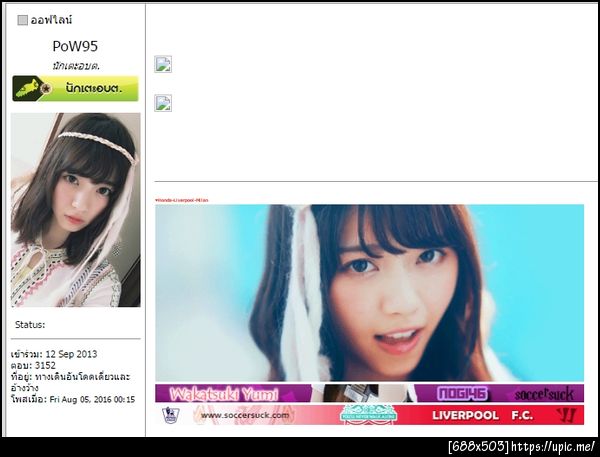Click the second broken image icon
Screen dimensions: 600x457
[x=163, y=103]
